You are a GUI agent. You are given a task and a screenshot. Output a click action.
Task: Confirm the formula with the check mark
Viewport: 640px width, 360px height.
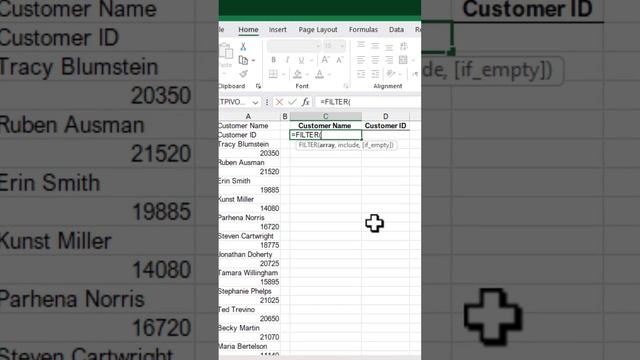pos(292,102)
